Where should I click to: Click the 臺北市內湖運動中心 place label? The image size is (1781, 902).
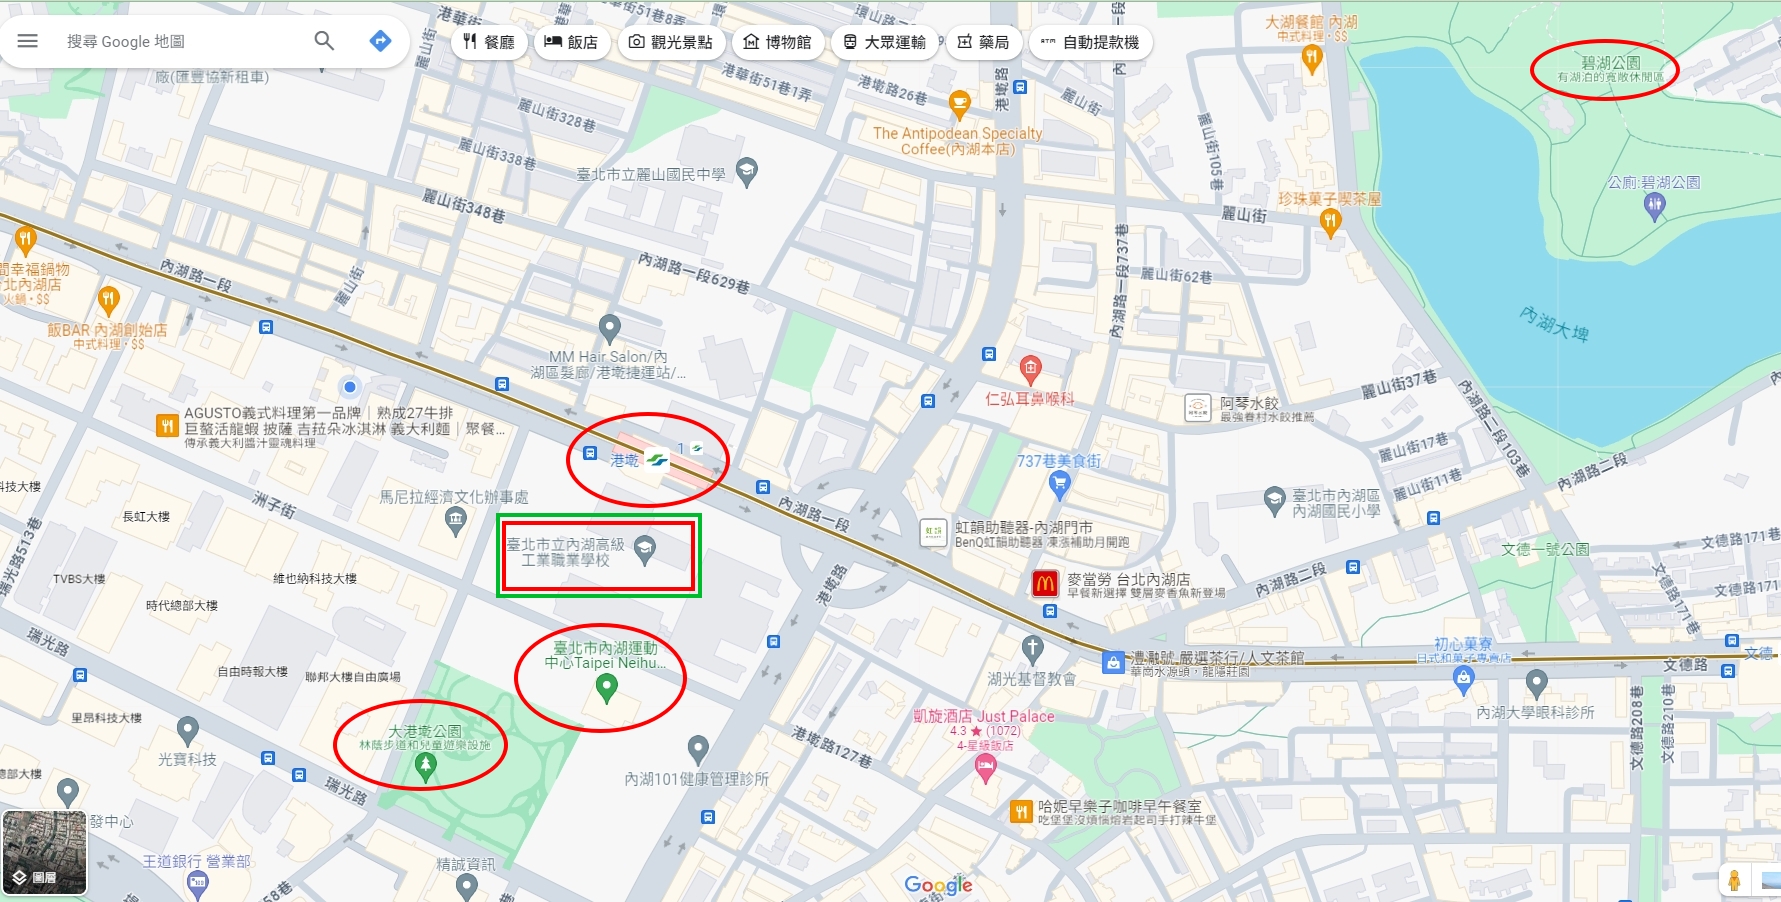605,655
